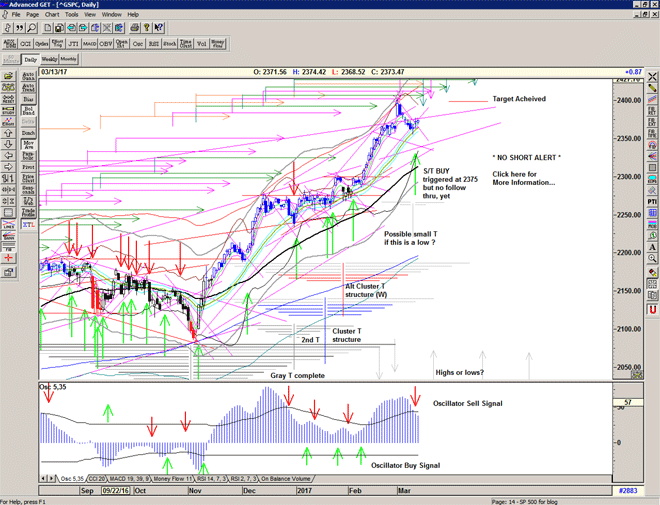Open the Window menu

(x=111, y=15)
